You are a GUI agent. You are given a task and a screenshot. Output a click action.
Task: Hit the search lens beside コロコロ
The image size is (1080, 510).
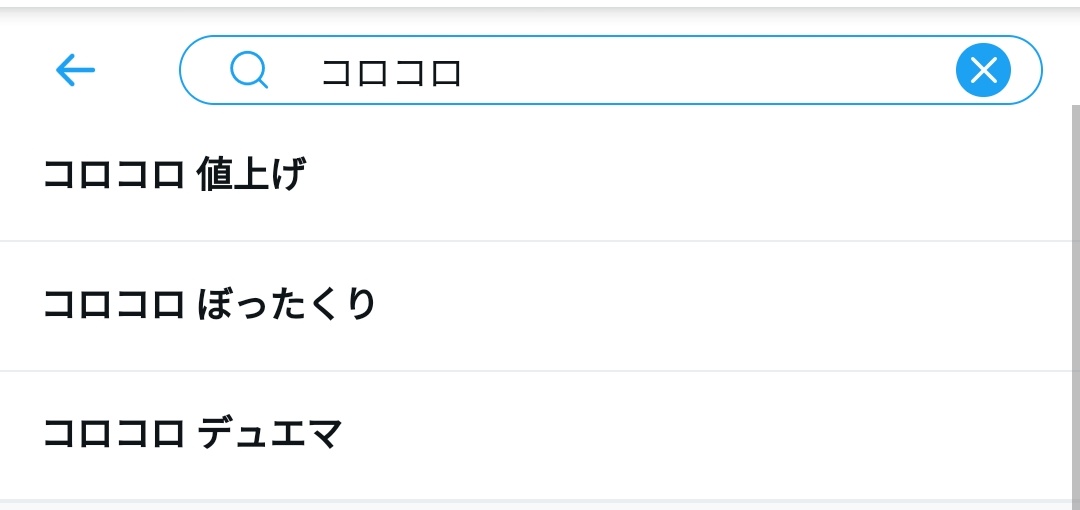pos(248,70)
